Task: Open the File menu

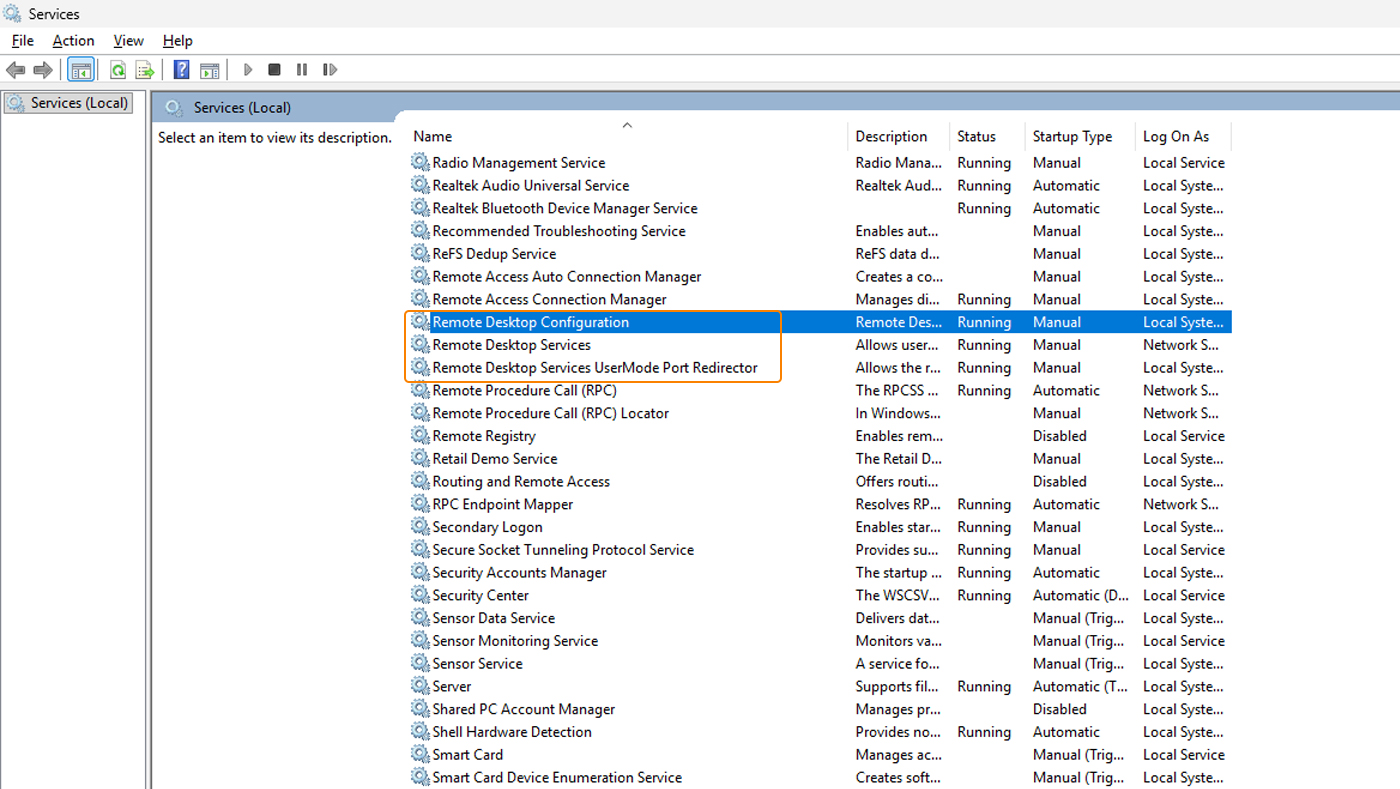Action: point(22,41)
